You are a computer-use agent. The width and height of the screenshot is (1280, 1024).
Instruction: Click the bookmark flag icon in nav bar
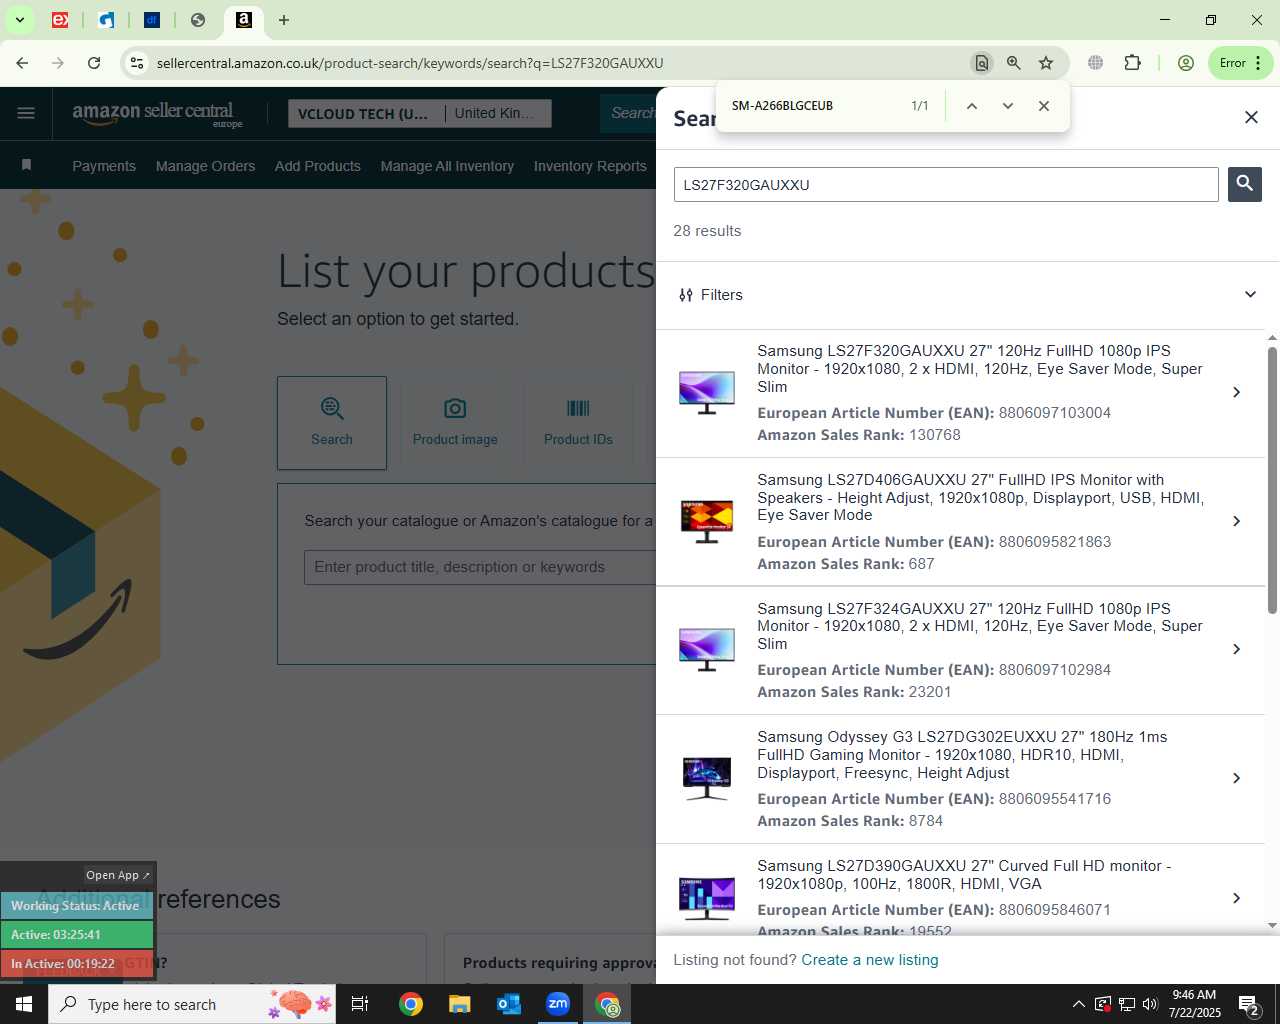pos(26,165)
